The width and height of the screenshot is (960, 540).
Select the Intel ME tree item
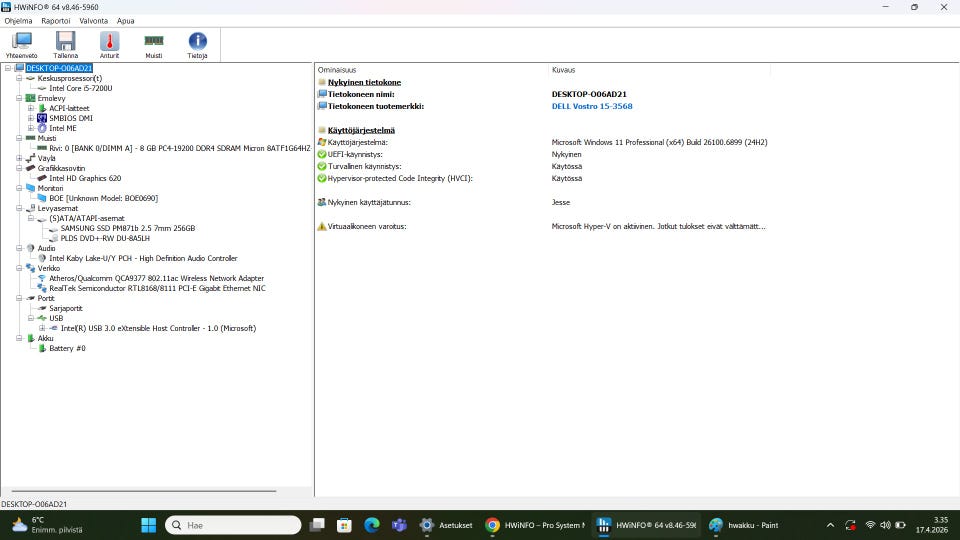click(x=62, y=128)
